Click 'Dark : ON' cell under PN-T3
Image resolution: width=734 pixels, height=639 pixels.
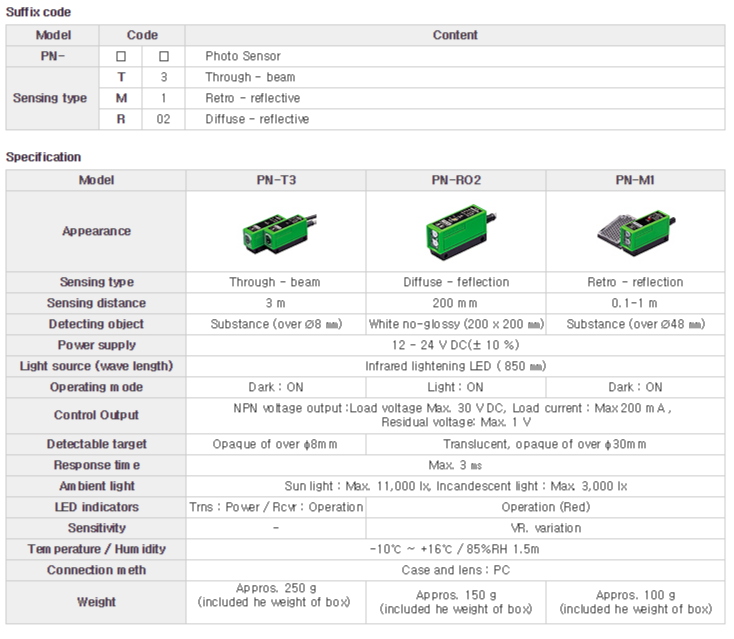276,388
